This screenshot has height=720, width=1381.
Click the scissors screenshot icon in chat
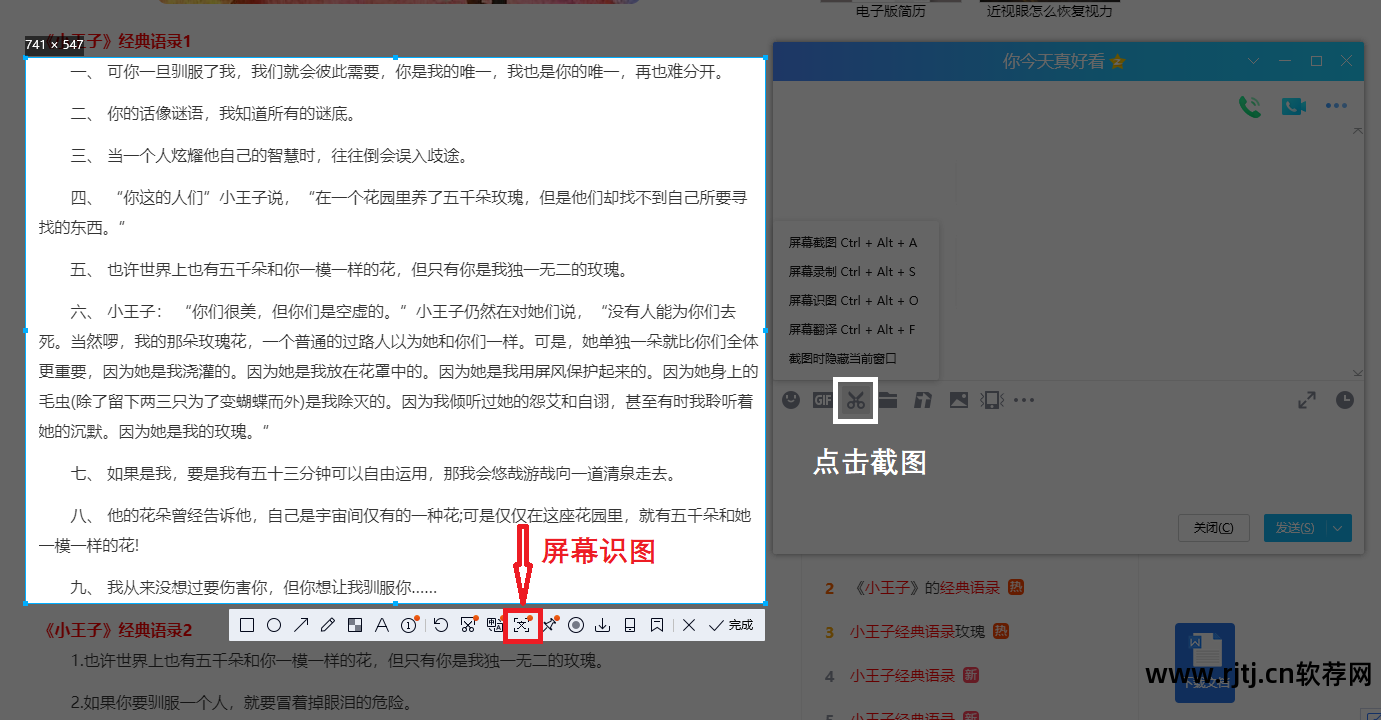pyautogui.click(x=855, y=400)
